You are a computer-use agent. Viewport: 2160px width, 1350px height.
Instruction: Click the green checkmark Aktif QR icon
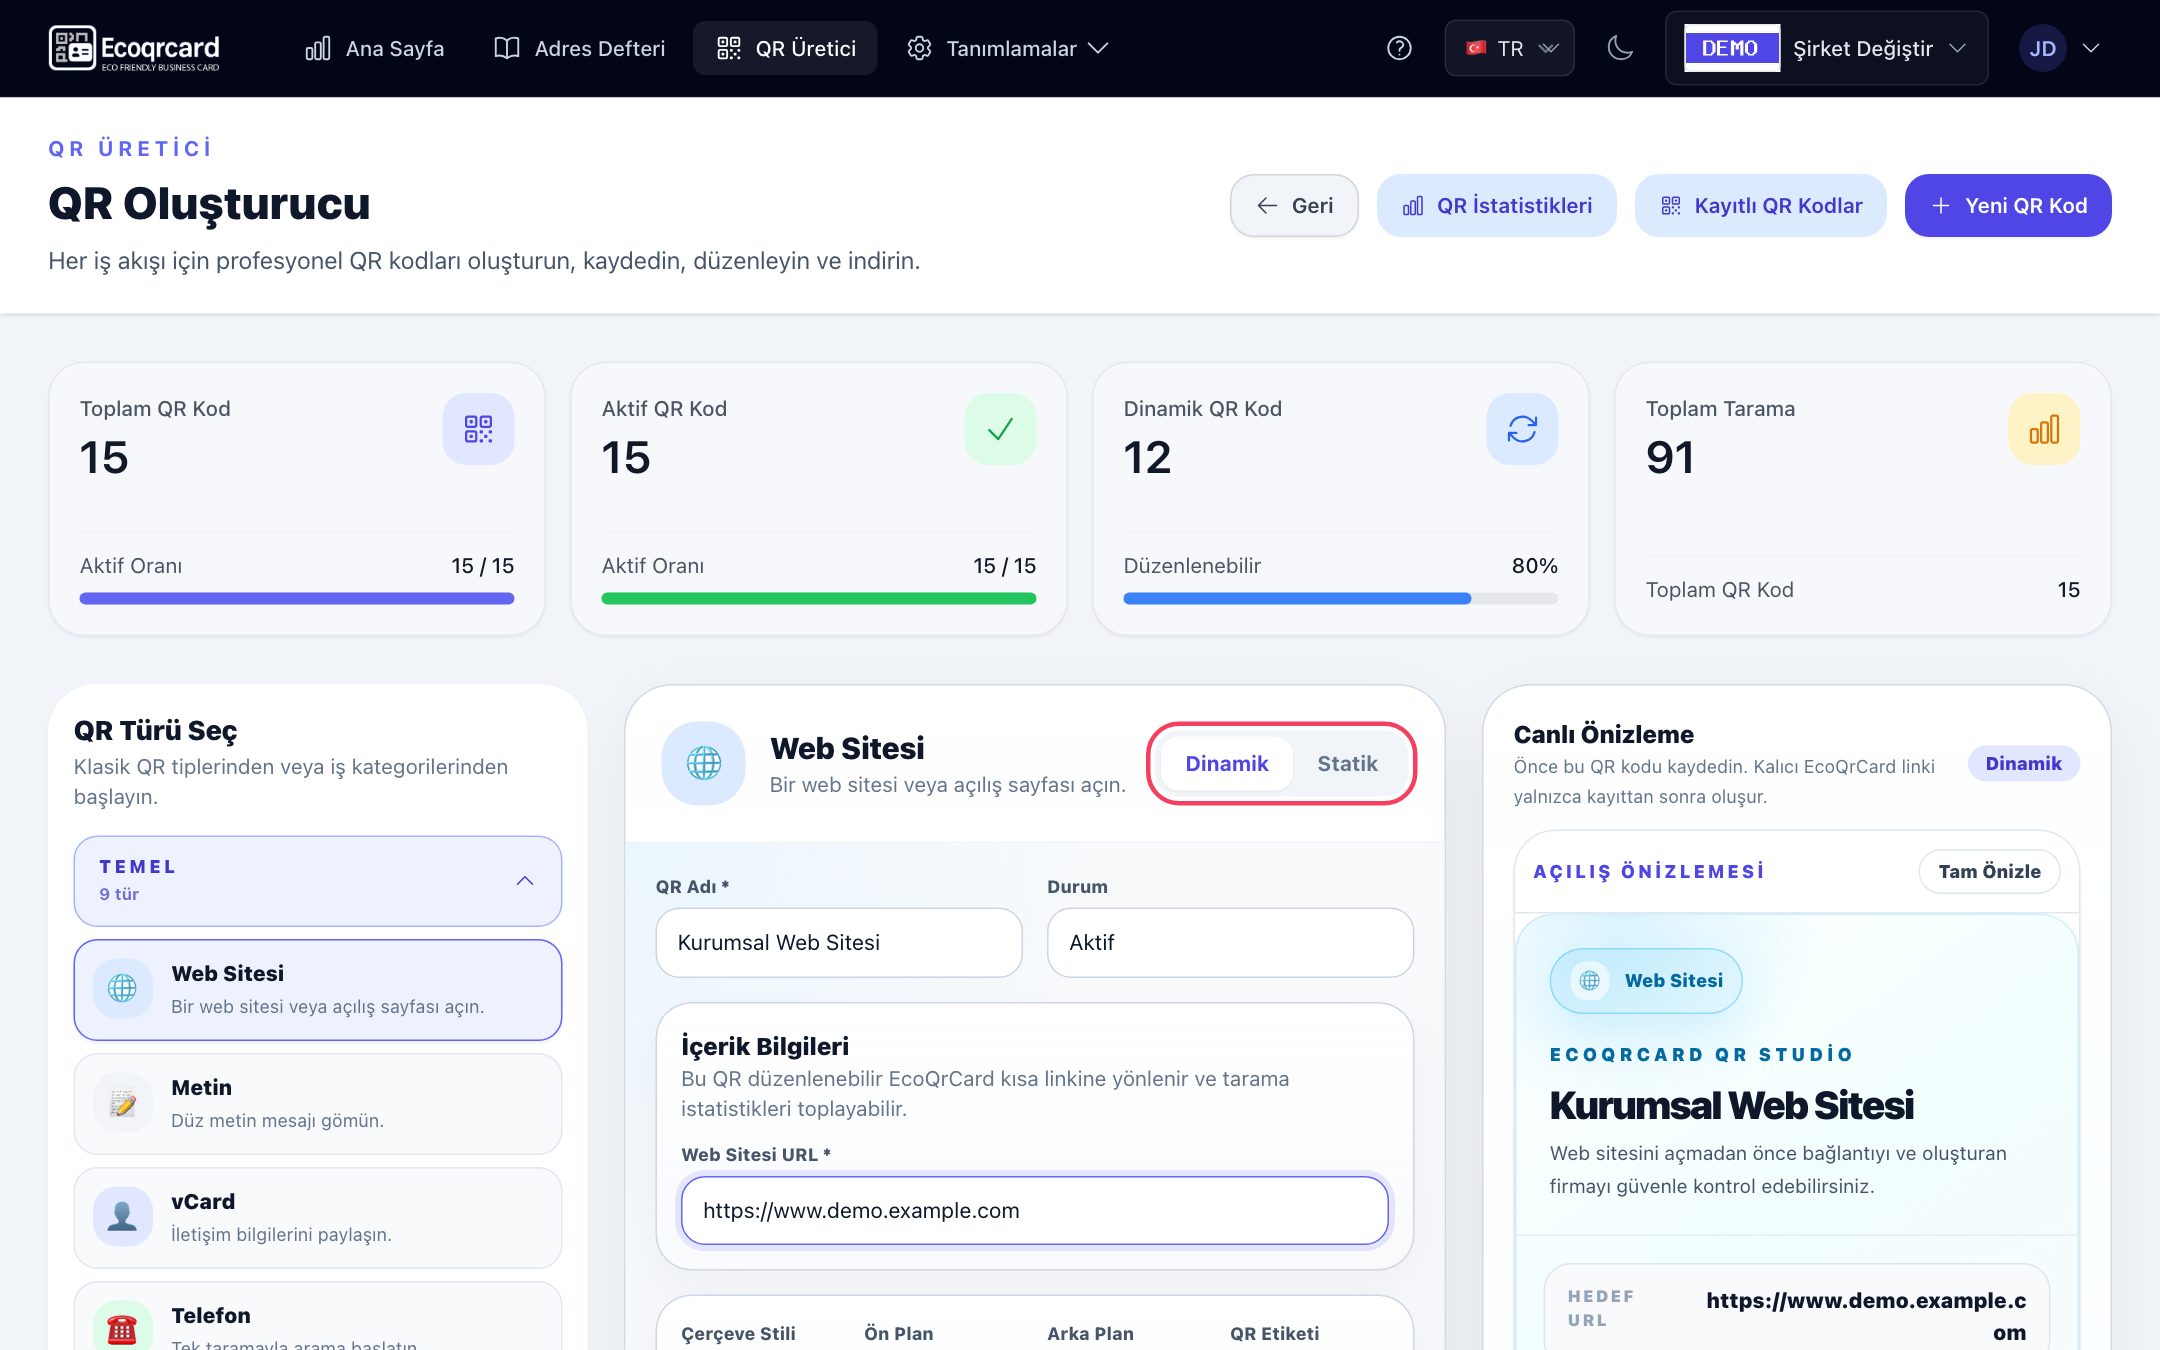coord(1000,429)
